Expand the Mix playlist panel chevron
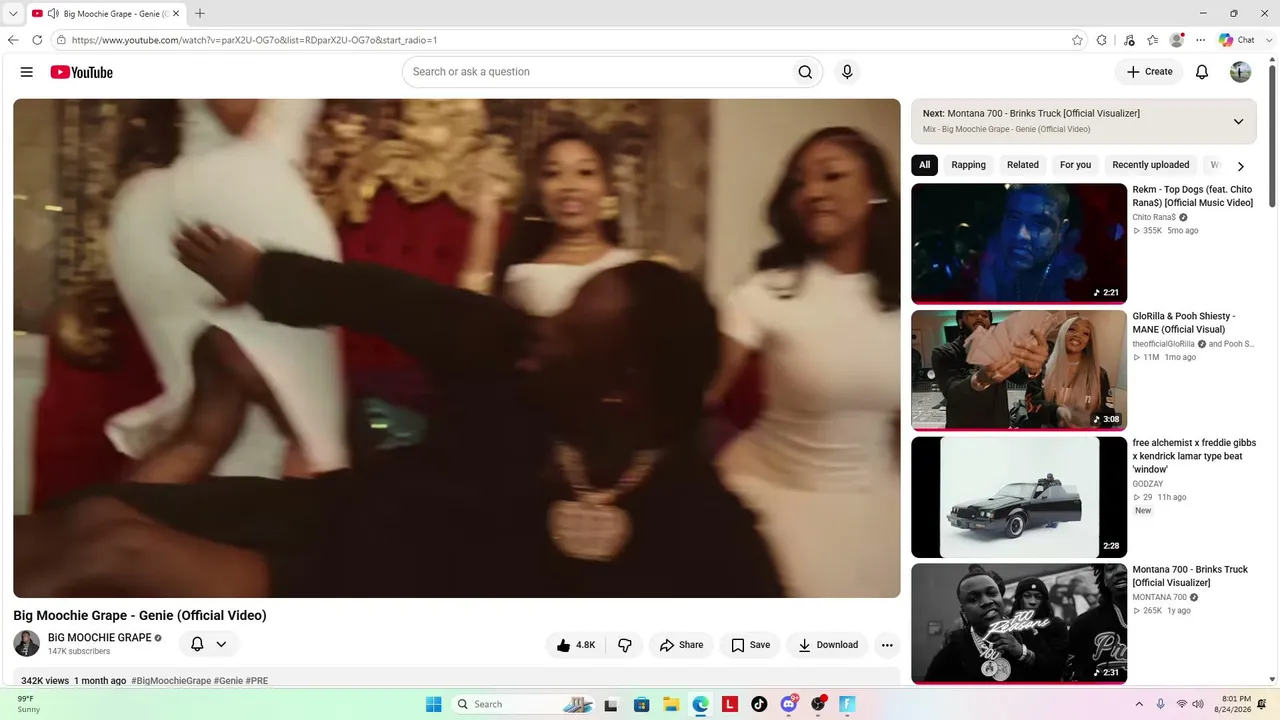Image resolution: width=1280 pixels, height=720 pixels. pos(1238,121)
